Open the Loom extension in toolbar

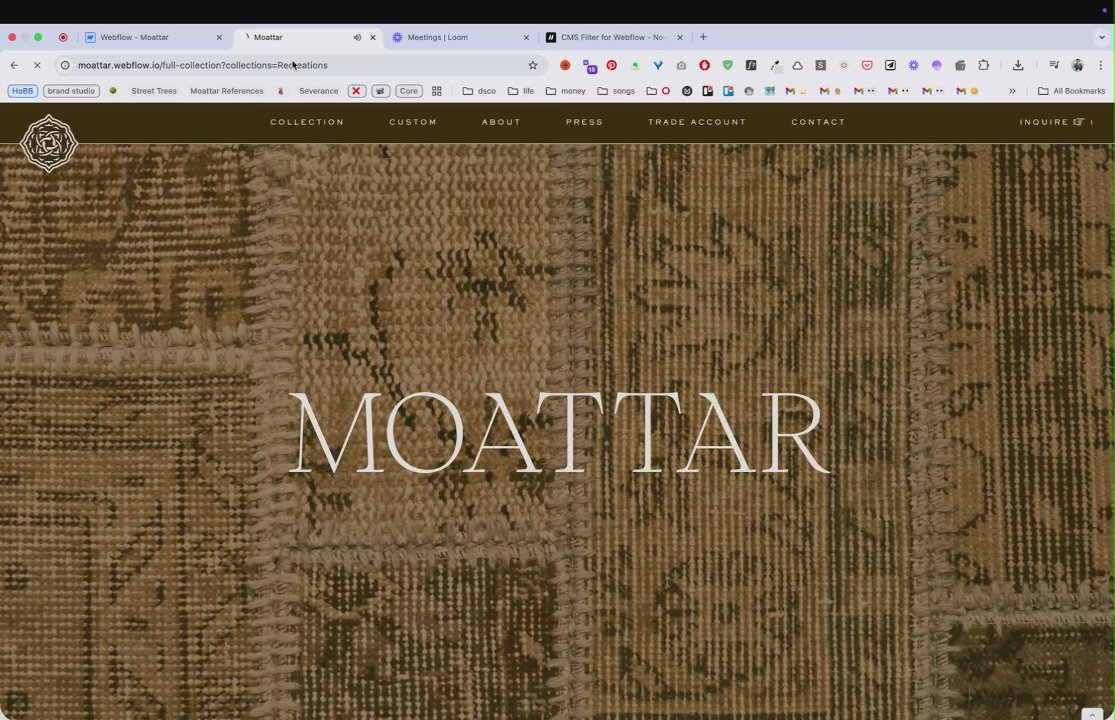pos(914,65)
